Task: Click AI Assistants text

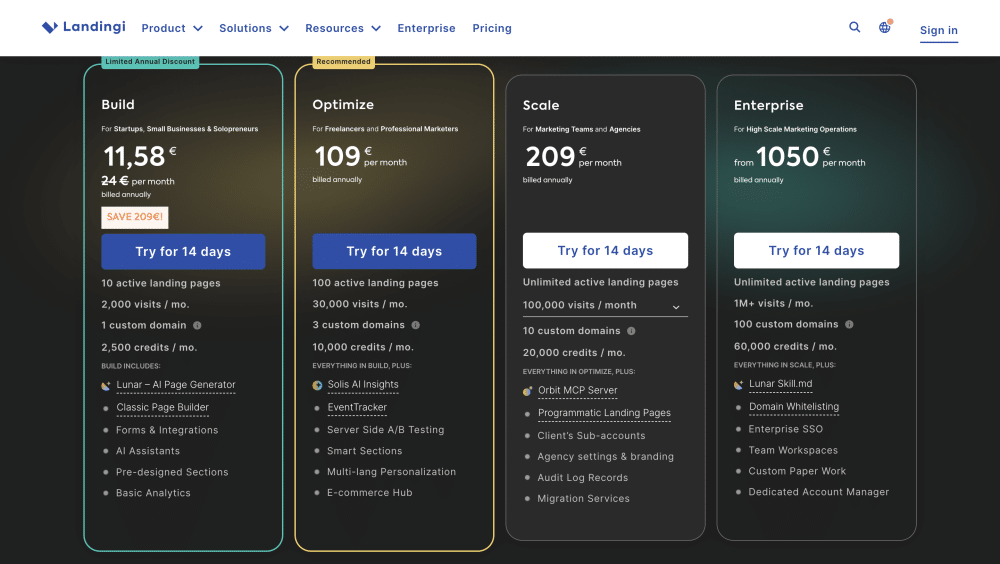Action: click(x=148, y=451)
